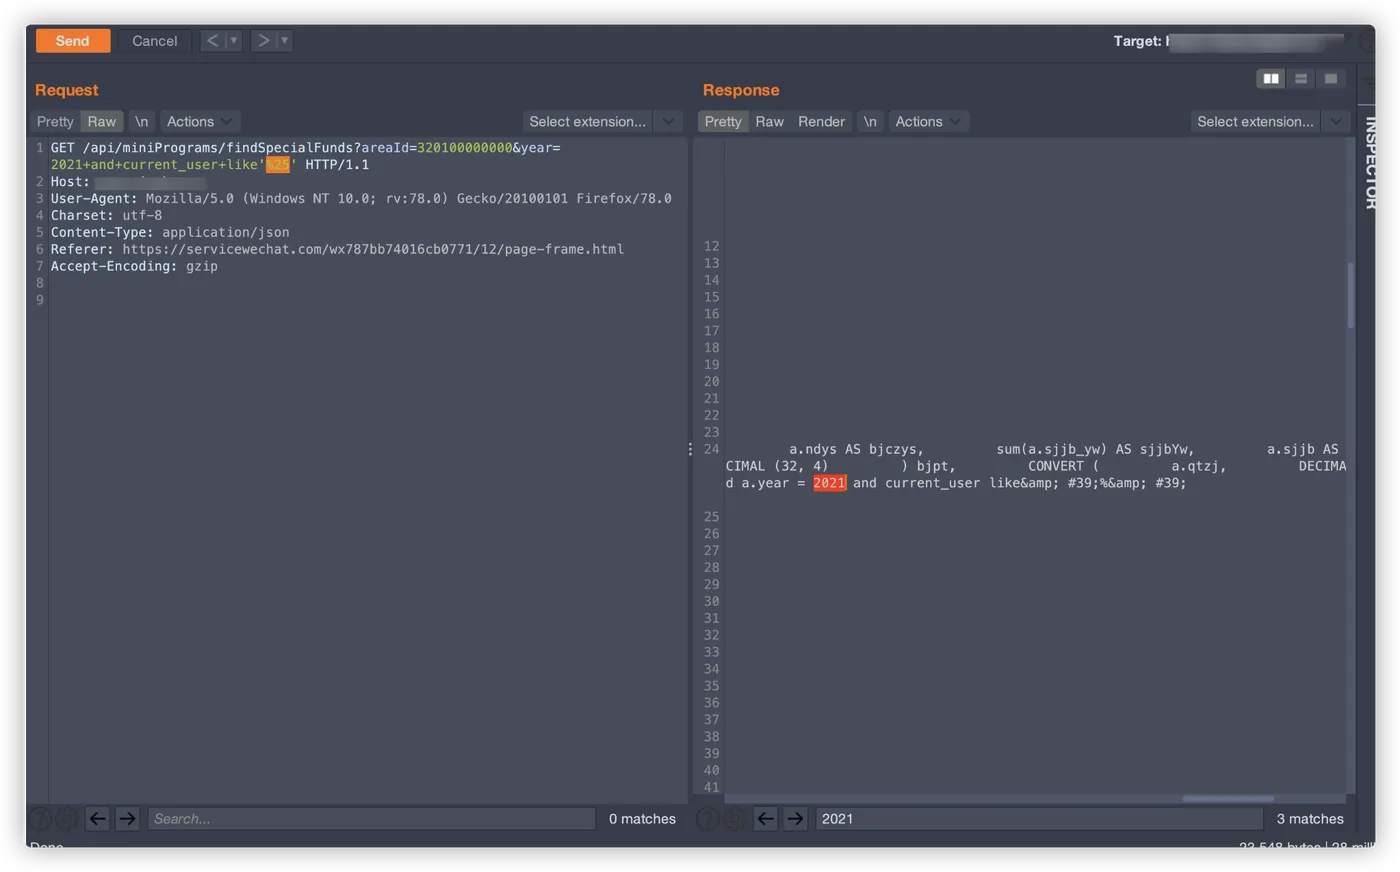1400x872 pixels.
Task: Click the areaId value 320100000000
Action: (464, 148)
